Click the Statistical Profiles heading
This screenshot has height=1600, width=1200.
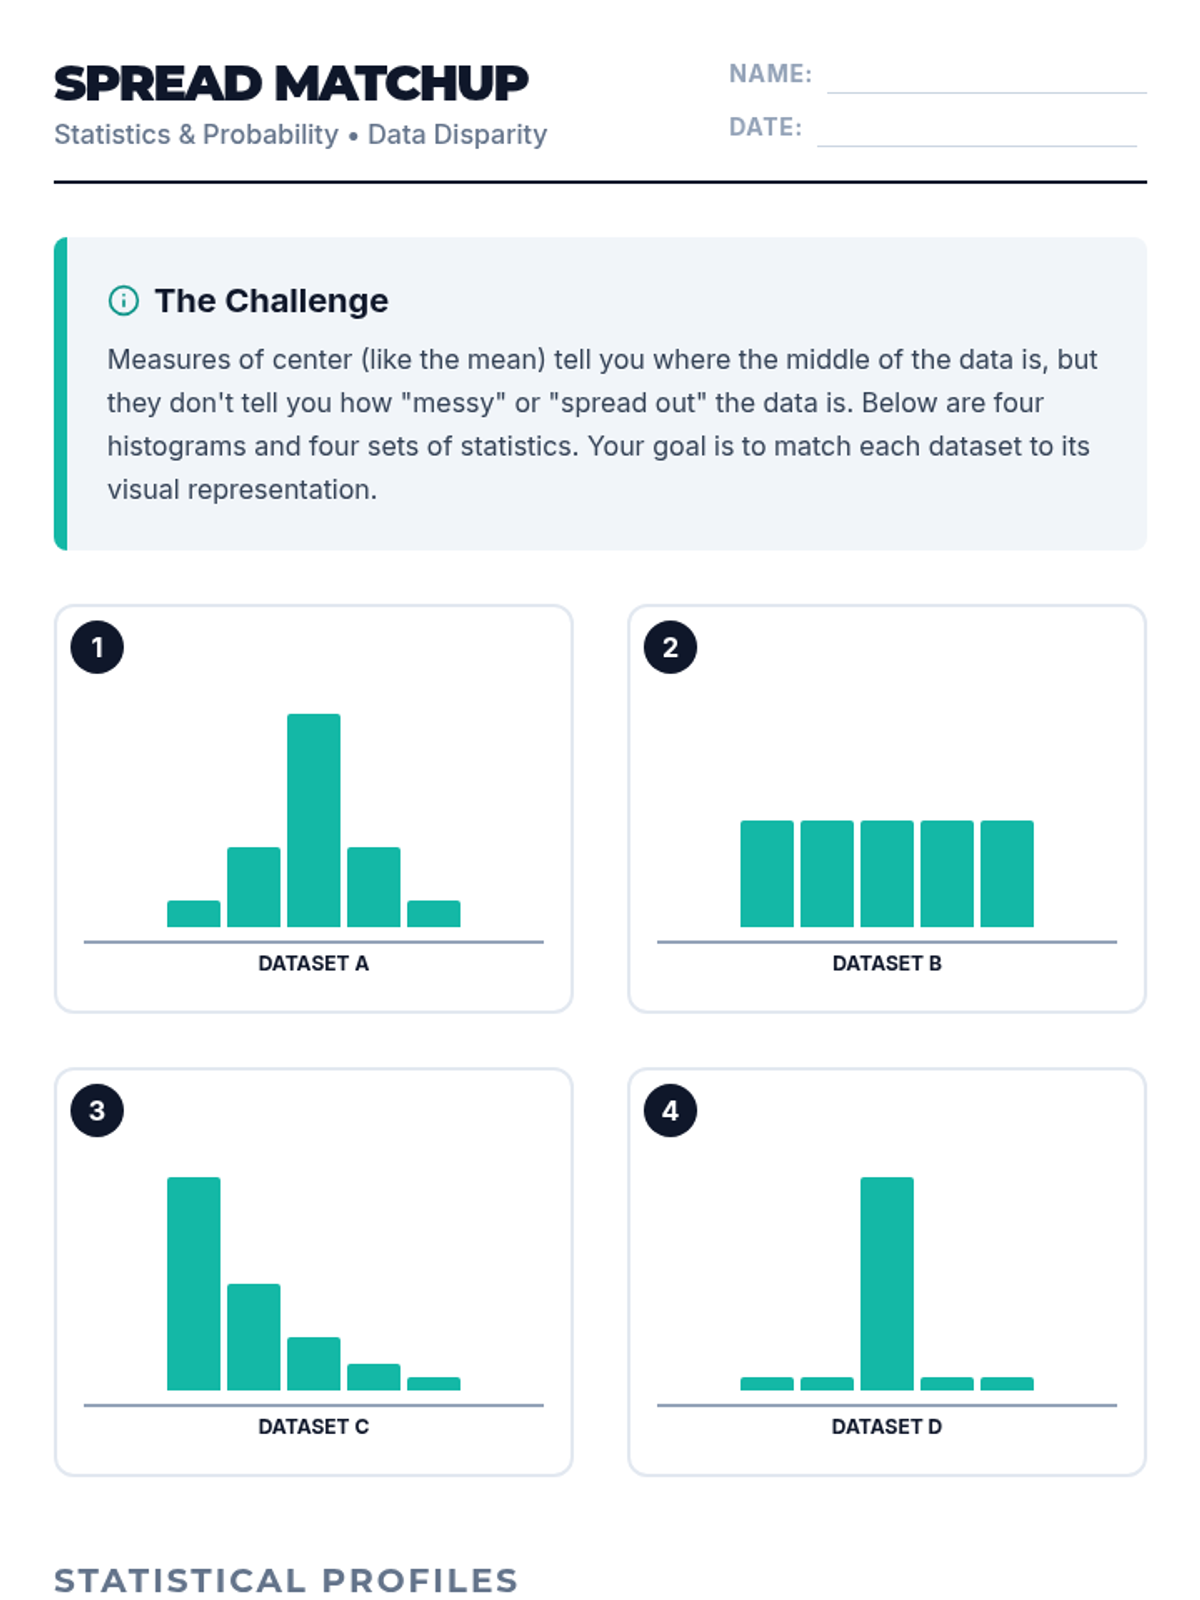[x=286, y=1580]
